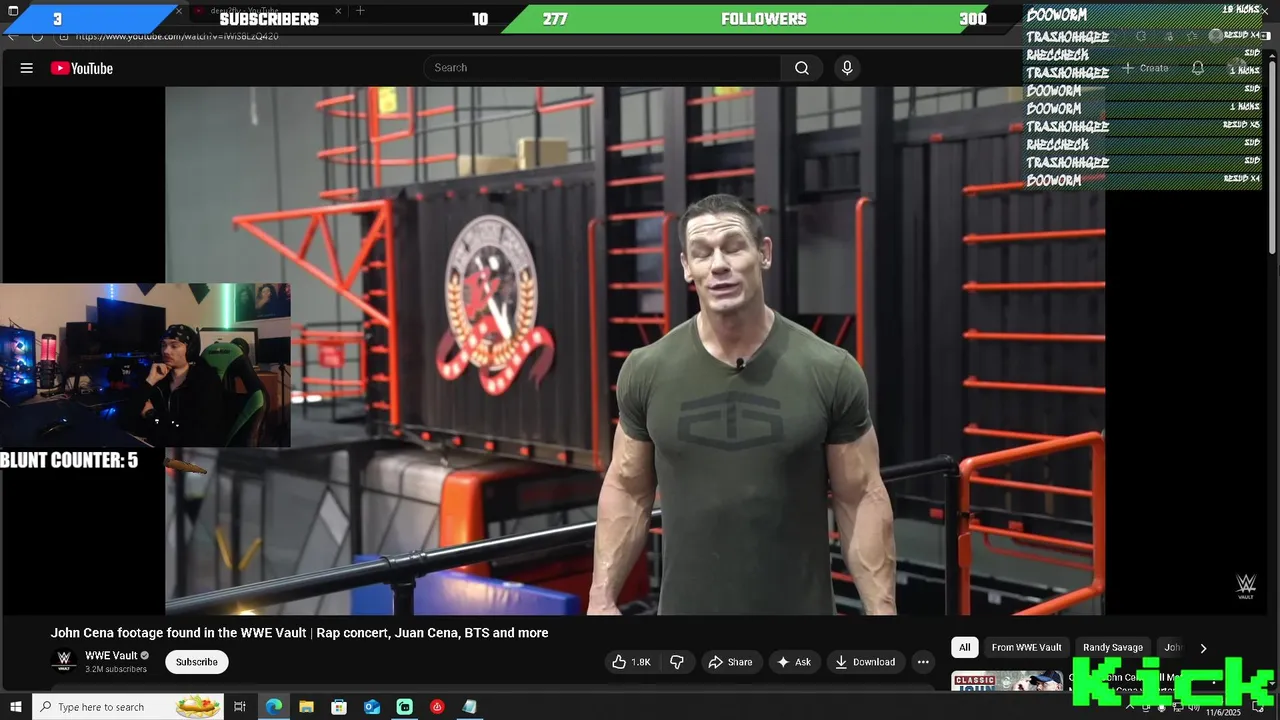Click the browser address bar URL
Screen dimensions: 1280x720
click(177, 36)
